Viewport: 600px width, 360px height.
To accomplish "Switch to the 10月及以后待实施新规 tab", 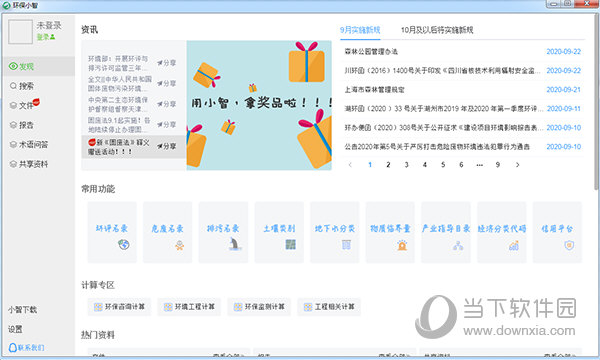I will pos(437,30).
